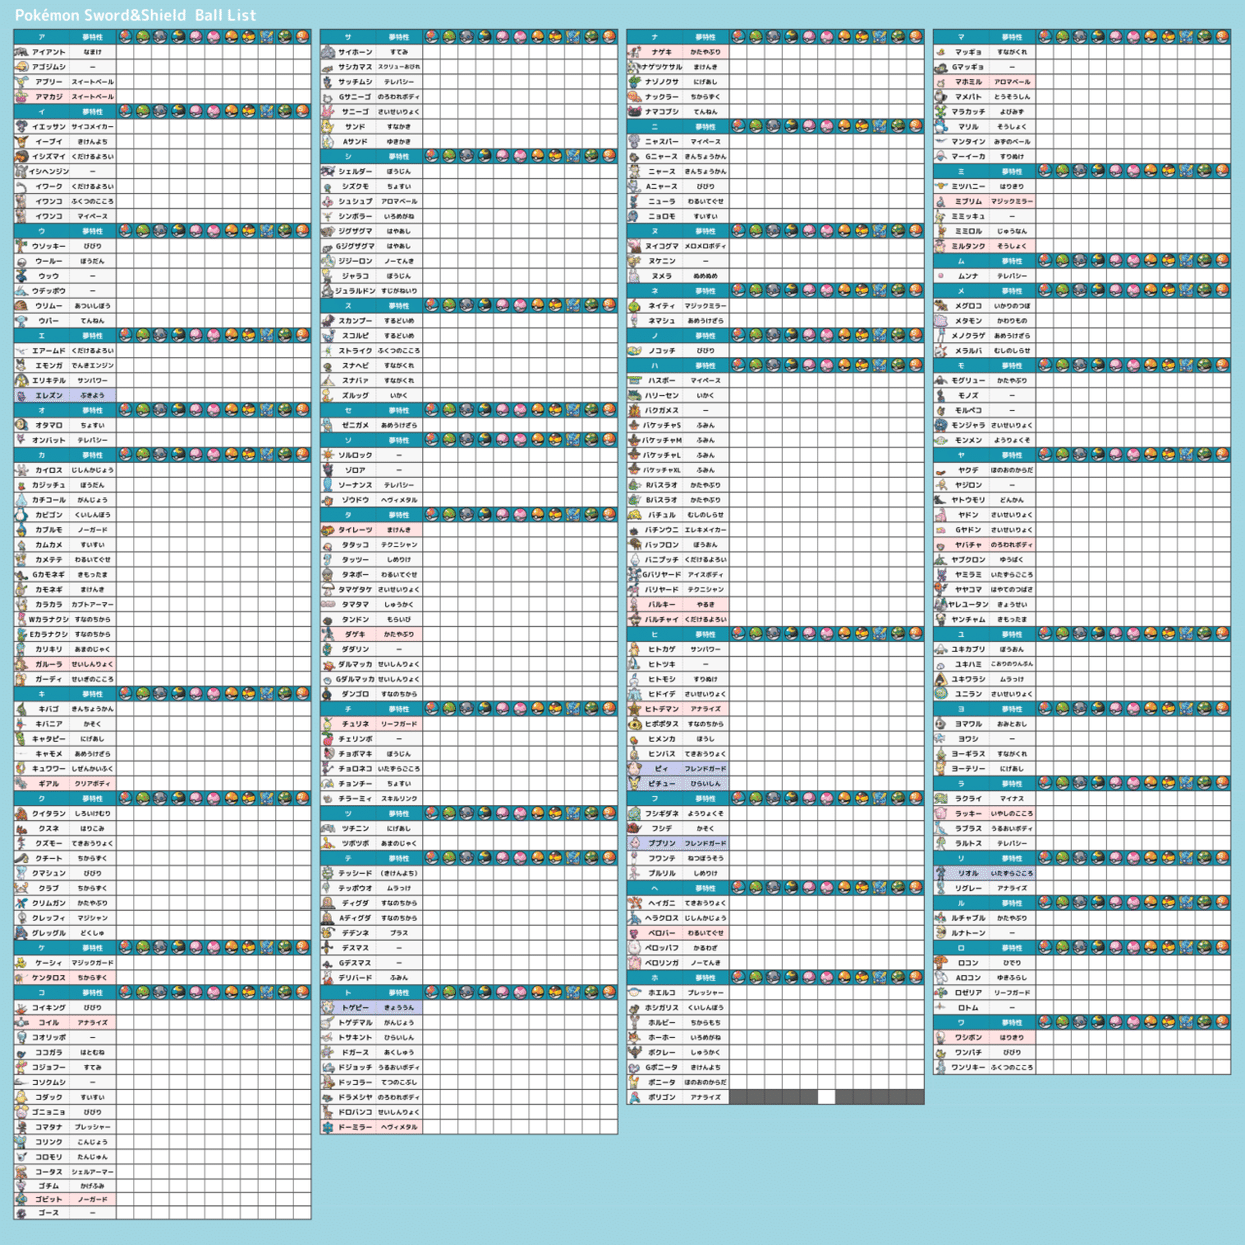Click the name Aニャース
Viewport: 1245px width, 1245px height.
coord(662,186)
